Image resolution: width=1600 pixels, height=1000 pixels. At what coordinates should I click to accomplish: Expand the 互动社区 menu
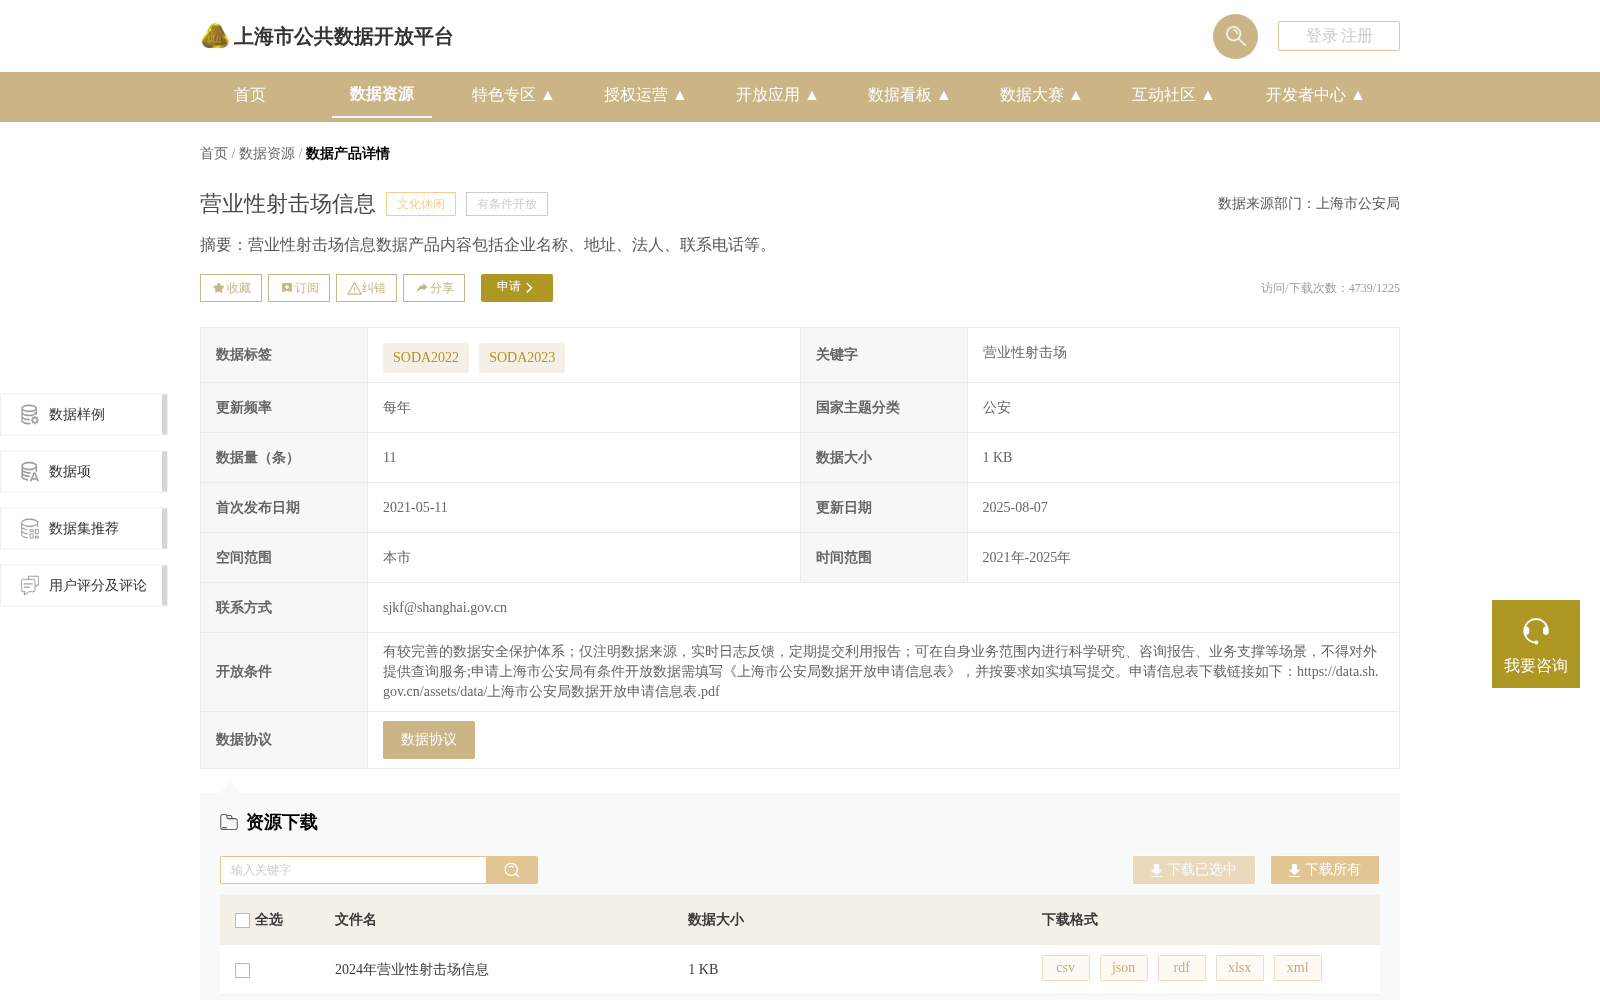pos(1173,95)
